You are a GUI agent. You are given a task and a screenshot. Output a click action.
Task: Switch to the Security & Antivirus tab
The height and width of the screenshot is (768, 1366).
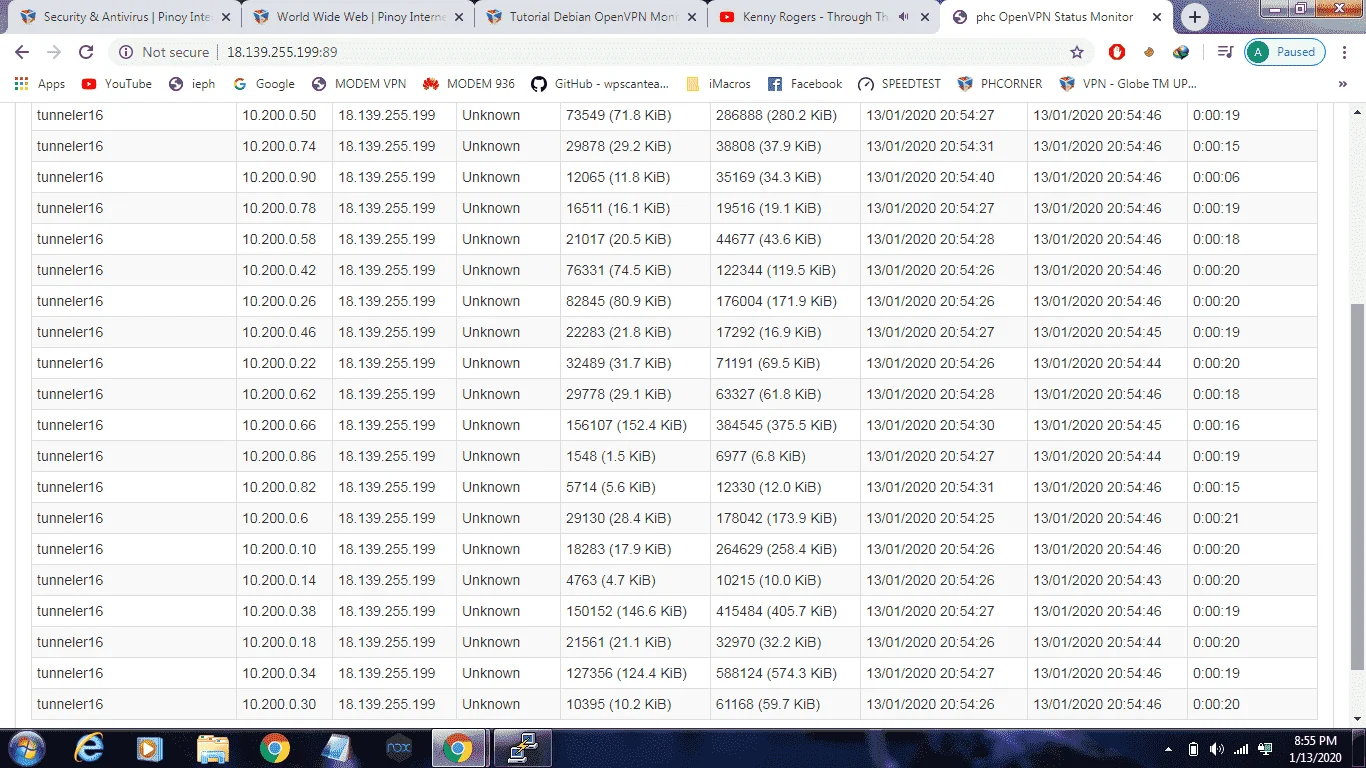125,17
